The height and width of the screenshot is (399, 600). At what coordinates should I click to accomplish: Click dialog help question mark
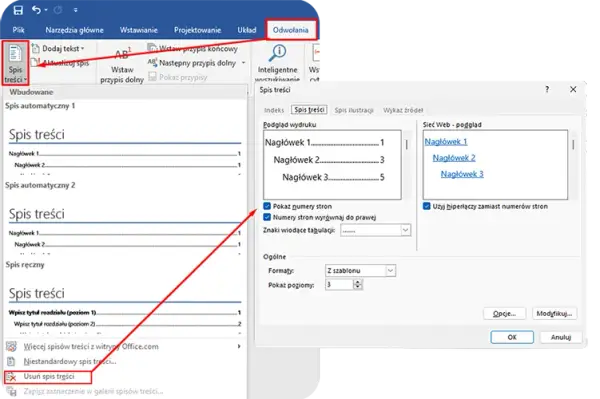(x=547, y=90)
